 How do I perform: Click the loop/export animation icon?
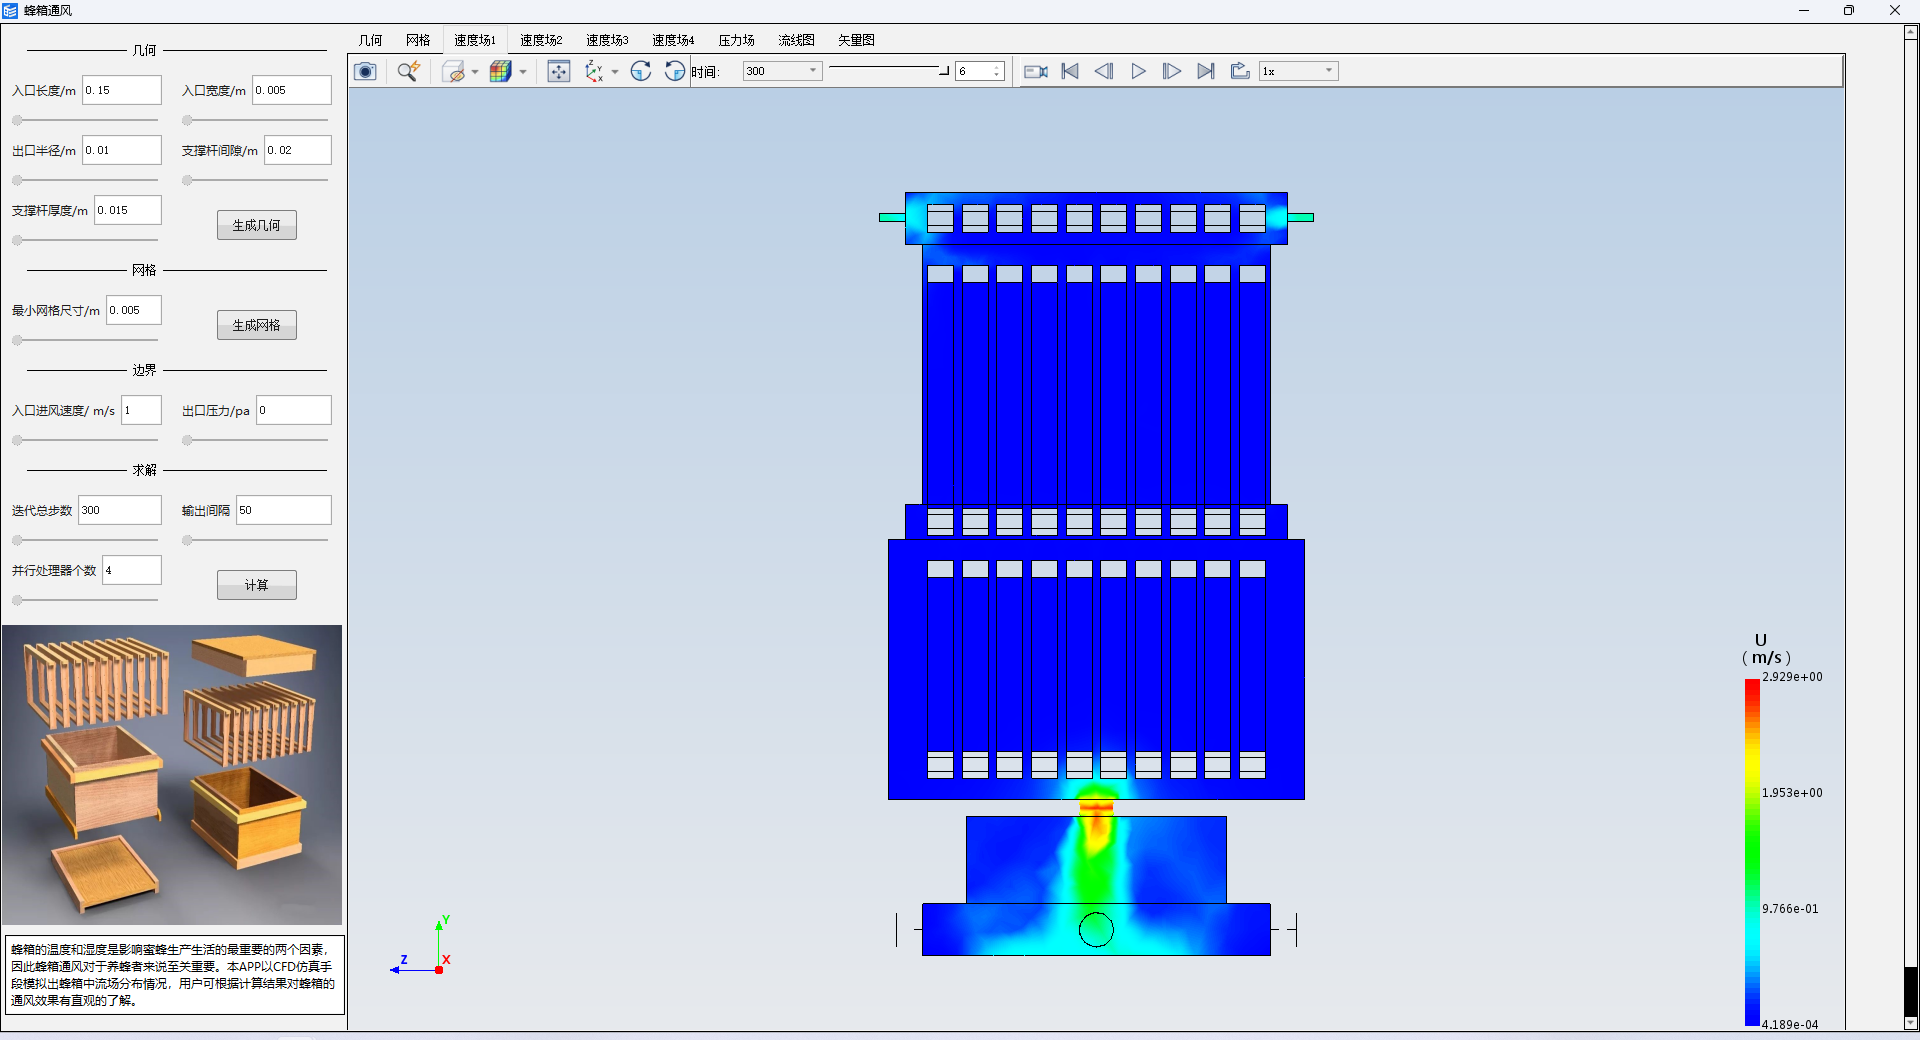[x=1240, y=71]
